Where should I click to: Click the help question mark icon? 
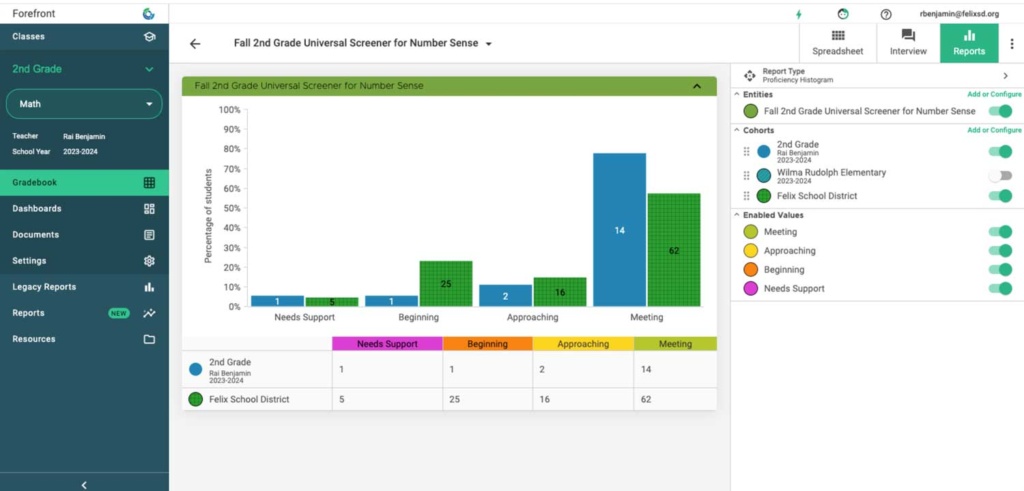click(x=886, y=14)
